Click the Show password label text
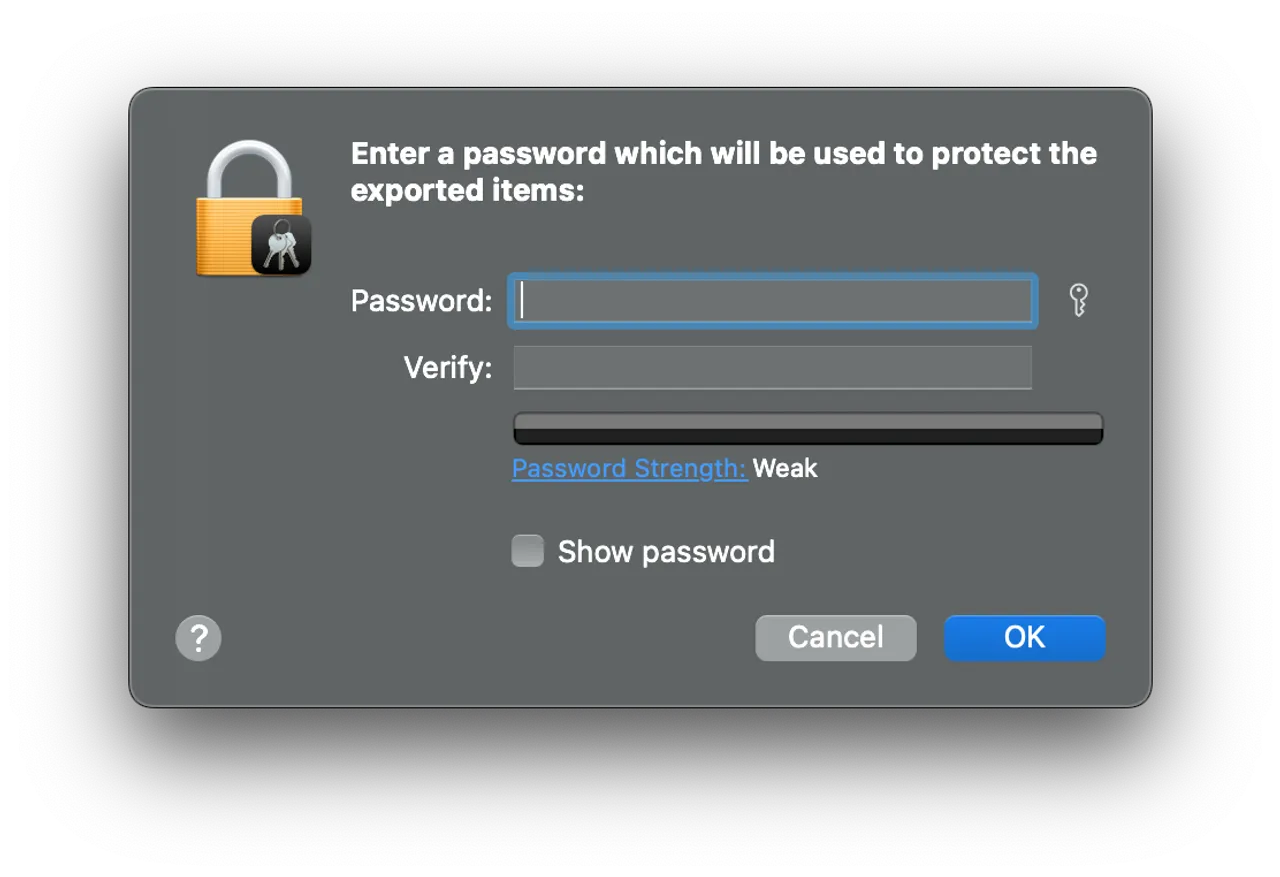Viewport: 1280px width, 877px height. pos(665,551)
